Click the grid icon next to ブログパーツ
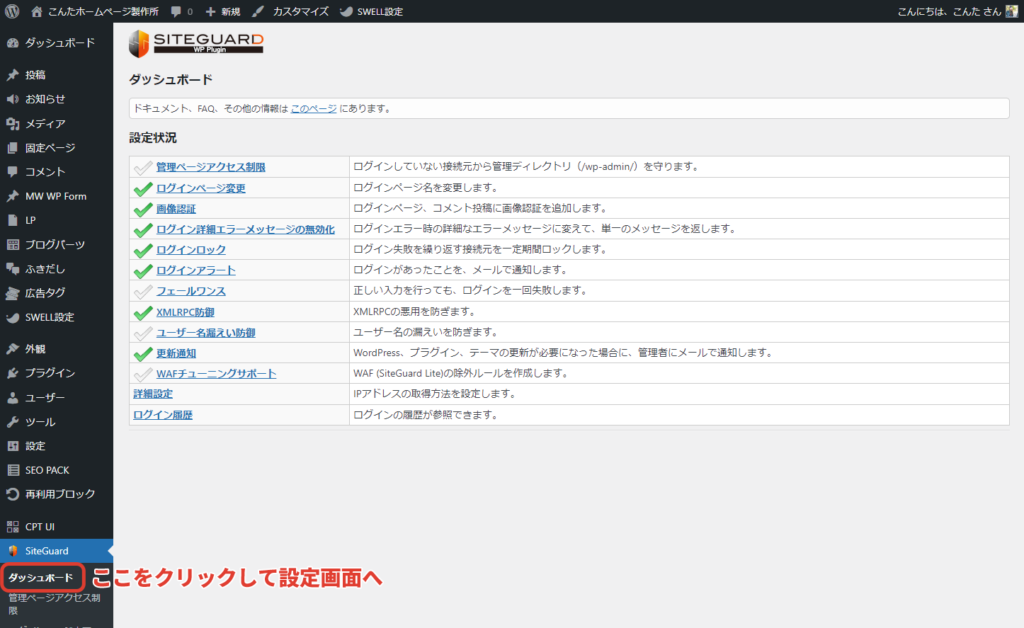The width and height of the screenshot is (1024, 628). click(x=12, y=244)
